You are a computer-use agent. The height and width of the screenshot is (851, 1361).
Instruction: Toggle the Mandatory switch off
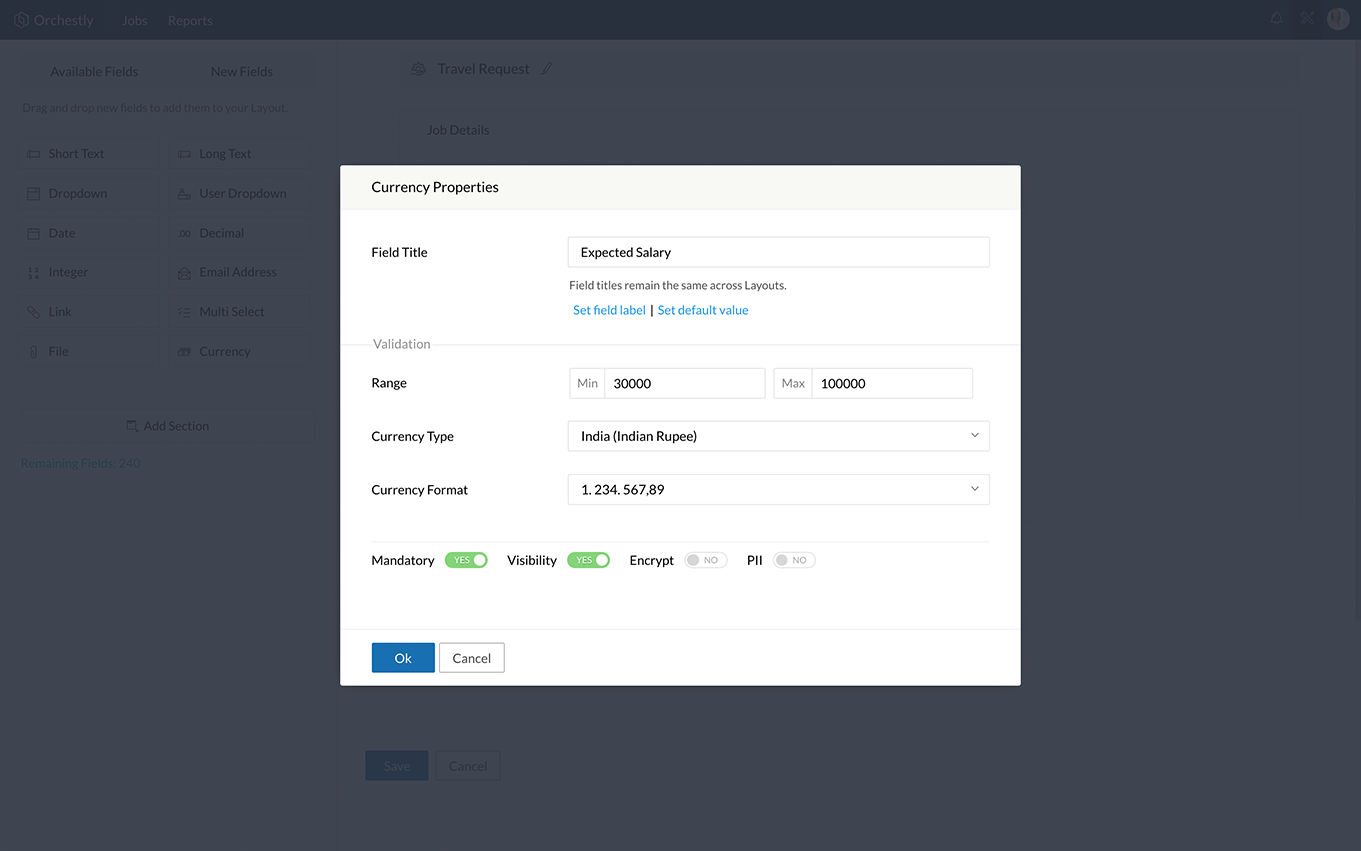pos(466,560)
